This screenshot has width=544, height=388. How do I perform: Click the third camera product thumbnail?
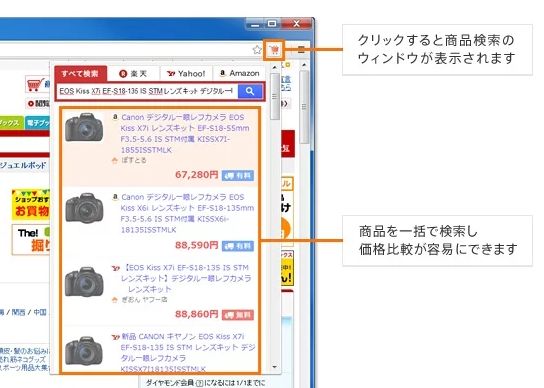click(84, 282)
